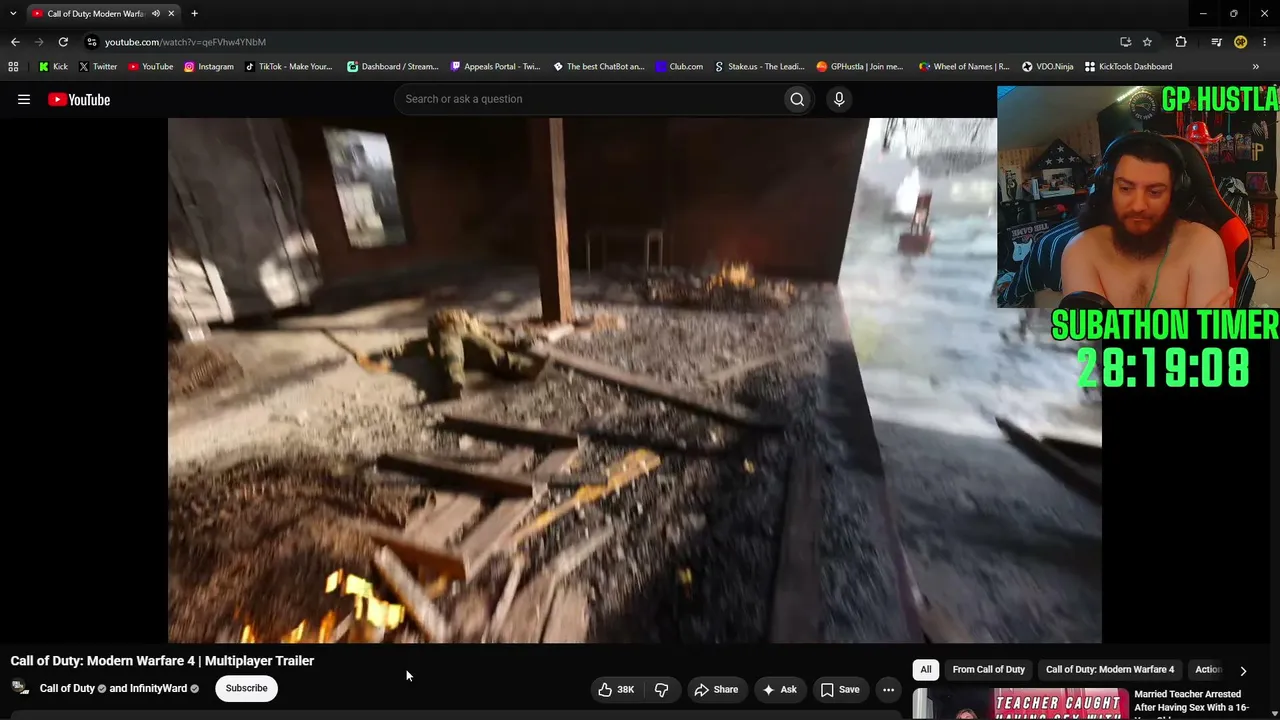The width and height of the screenshot is (1280, 720).
Task: Click the search magnifier button
Action: (x=797, y=99)
